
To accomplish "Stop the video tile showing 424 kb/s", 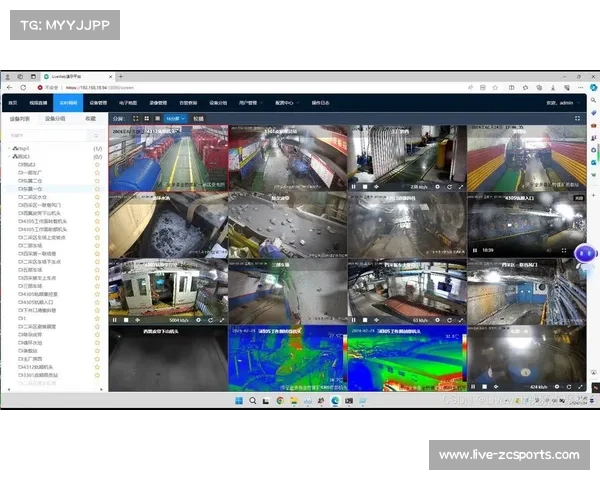I will pyautogui.click(x=484, y=387).
